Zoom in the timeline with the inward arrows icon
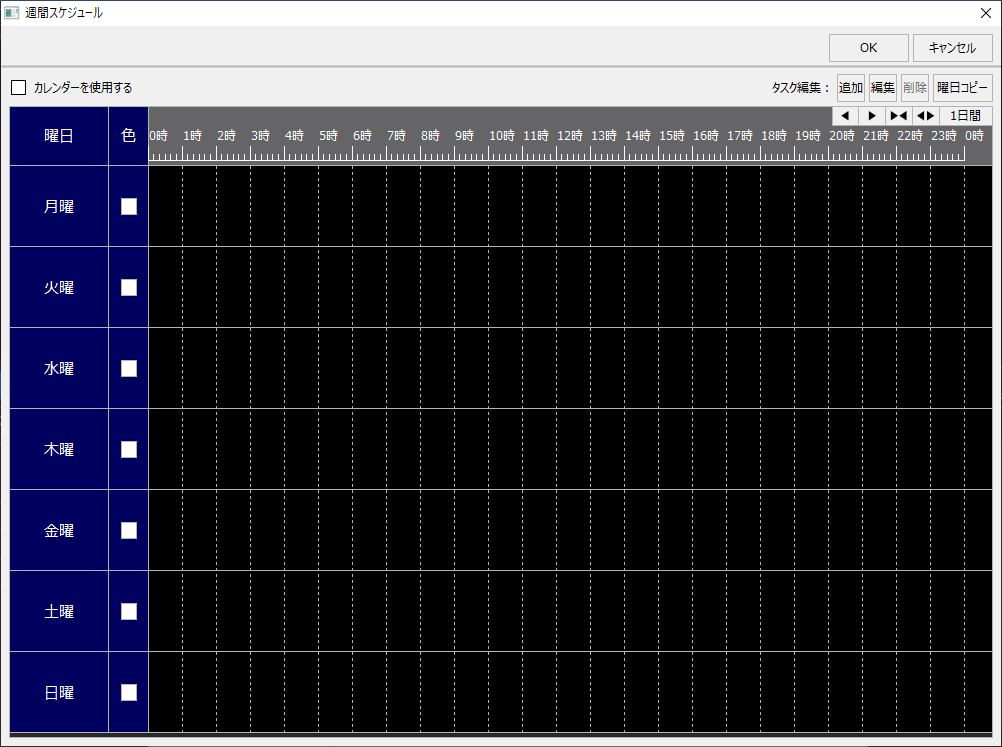 click(x=898, y=115)
